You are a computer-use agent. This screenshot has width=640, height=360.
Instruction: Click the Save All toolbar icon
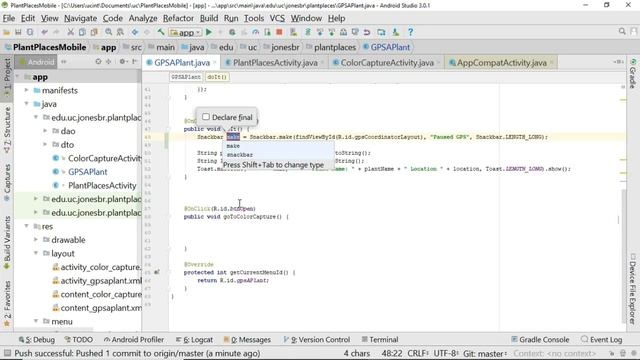(x=18, y=32)
